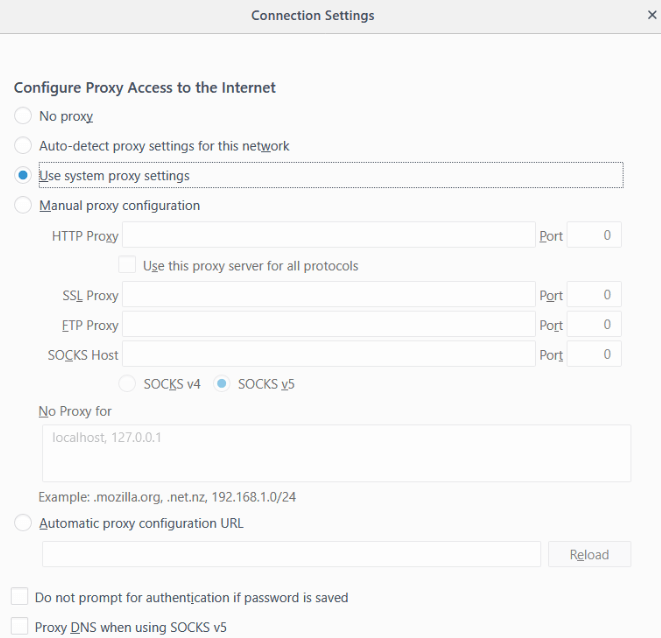The width and height of the screenshot is (661, 638).
Task: Select the SOCKS v4 radio button
Action: (128, 384)
